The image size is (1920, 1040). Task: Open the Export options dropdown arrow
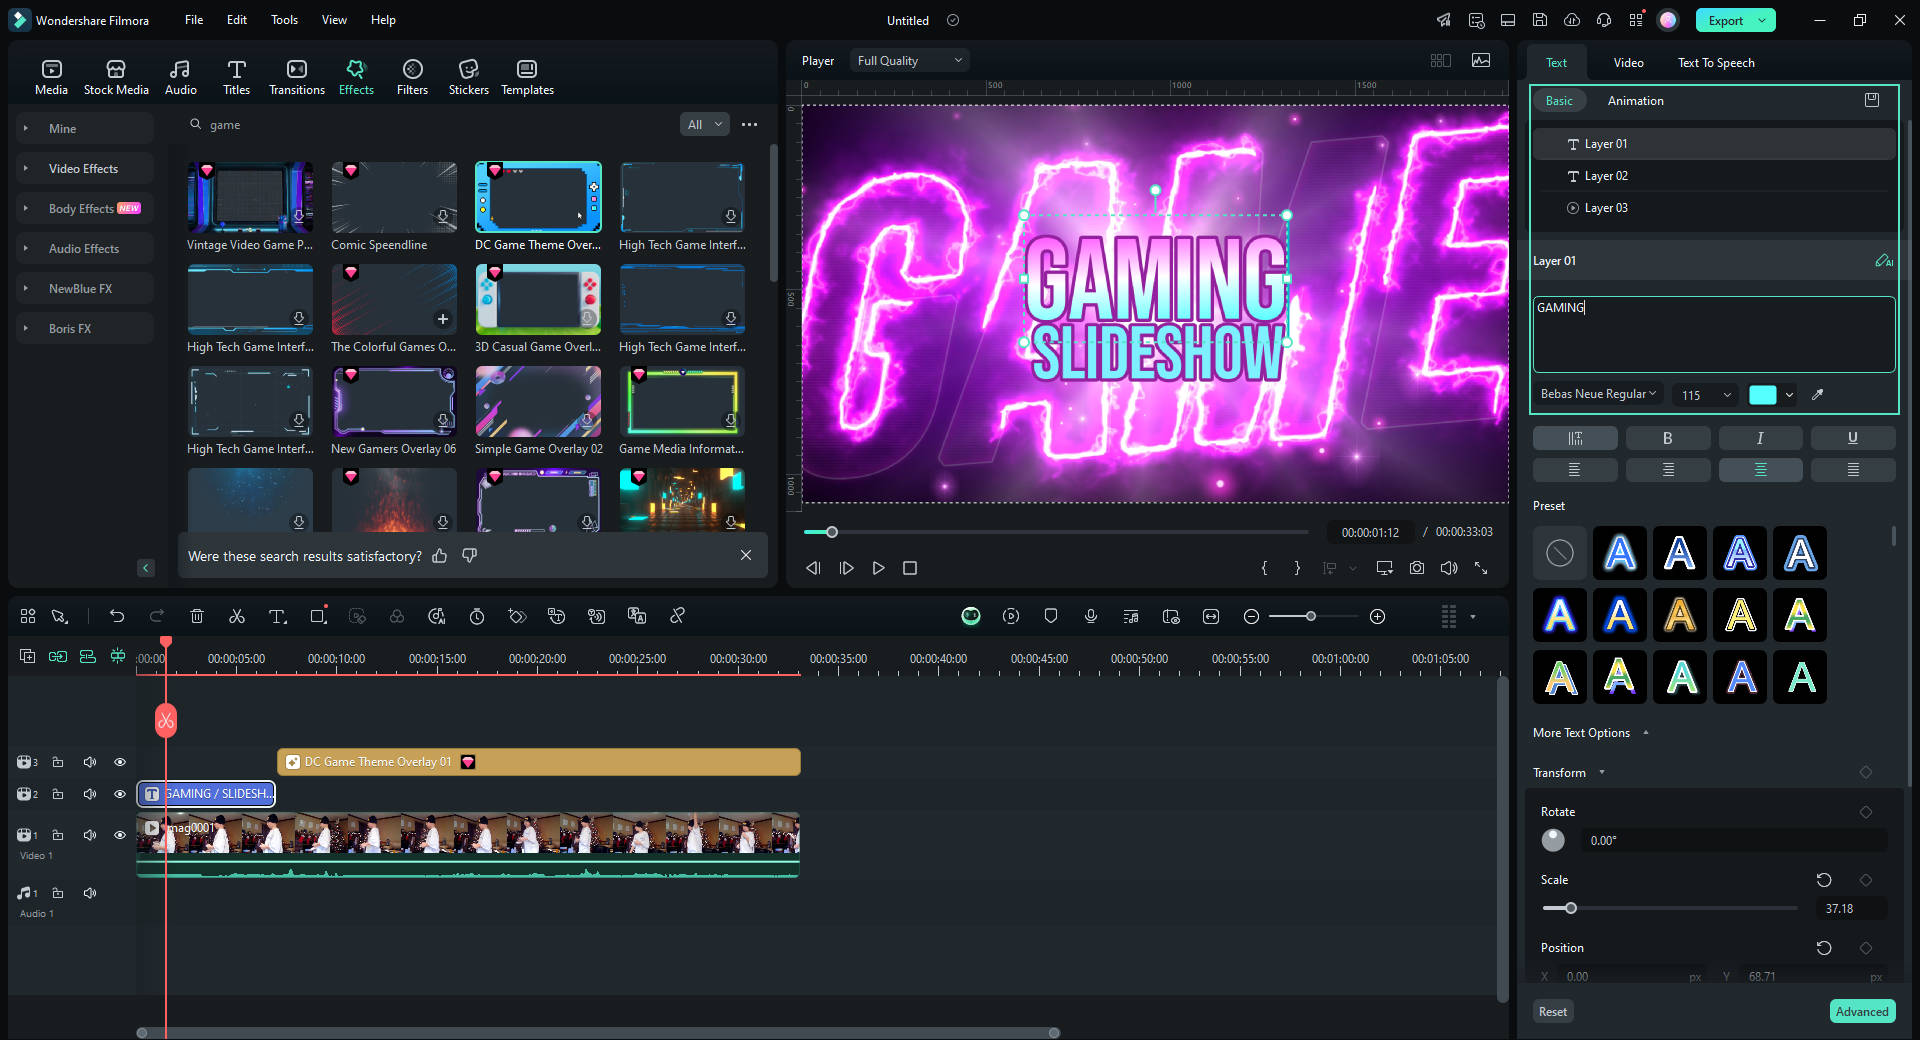pos(1763,21)
